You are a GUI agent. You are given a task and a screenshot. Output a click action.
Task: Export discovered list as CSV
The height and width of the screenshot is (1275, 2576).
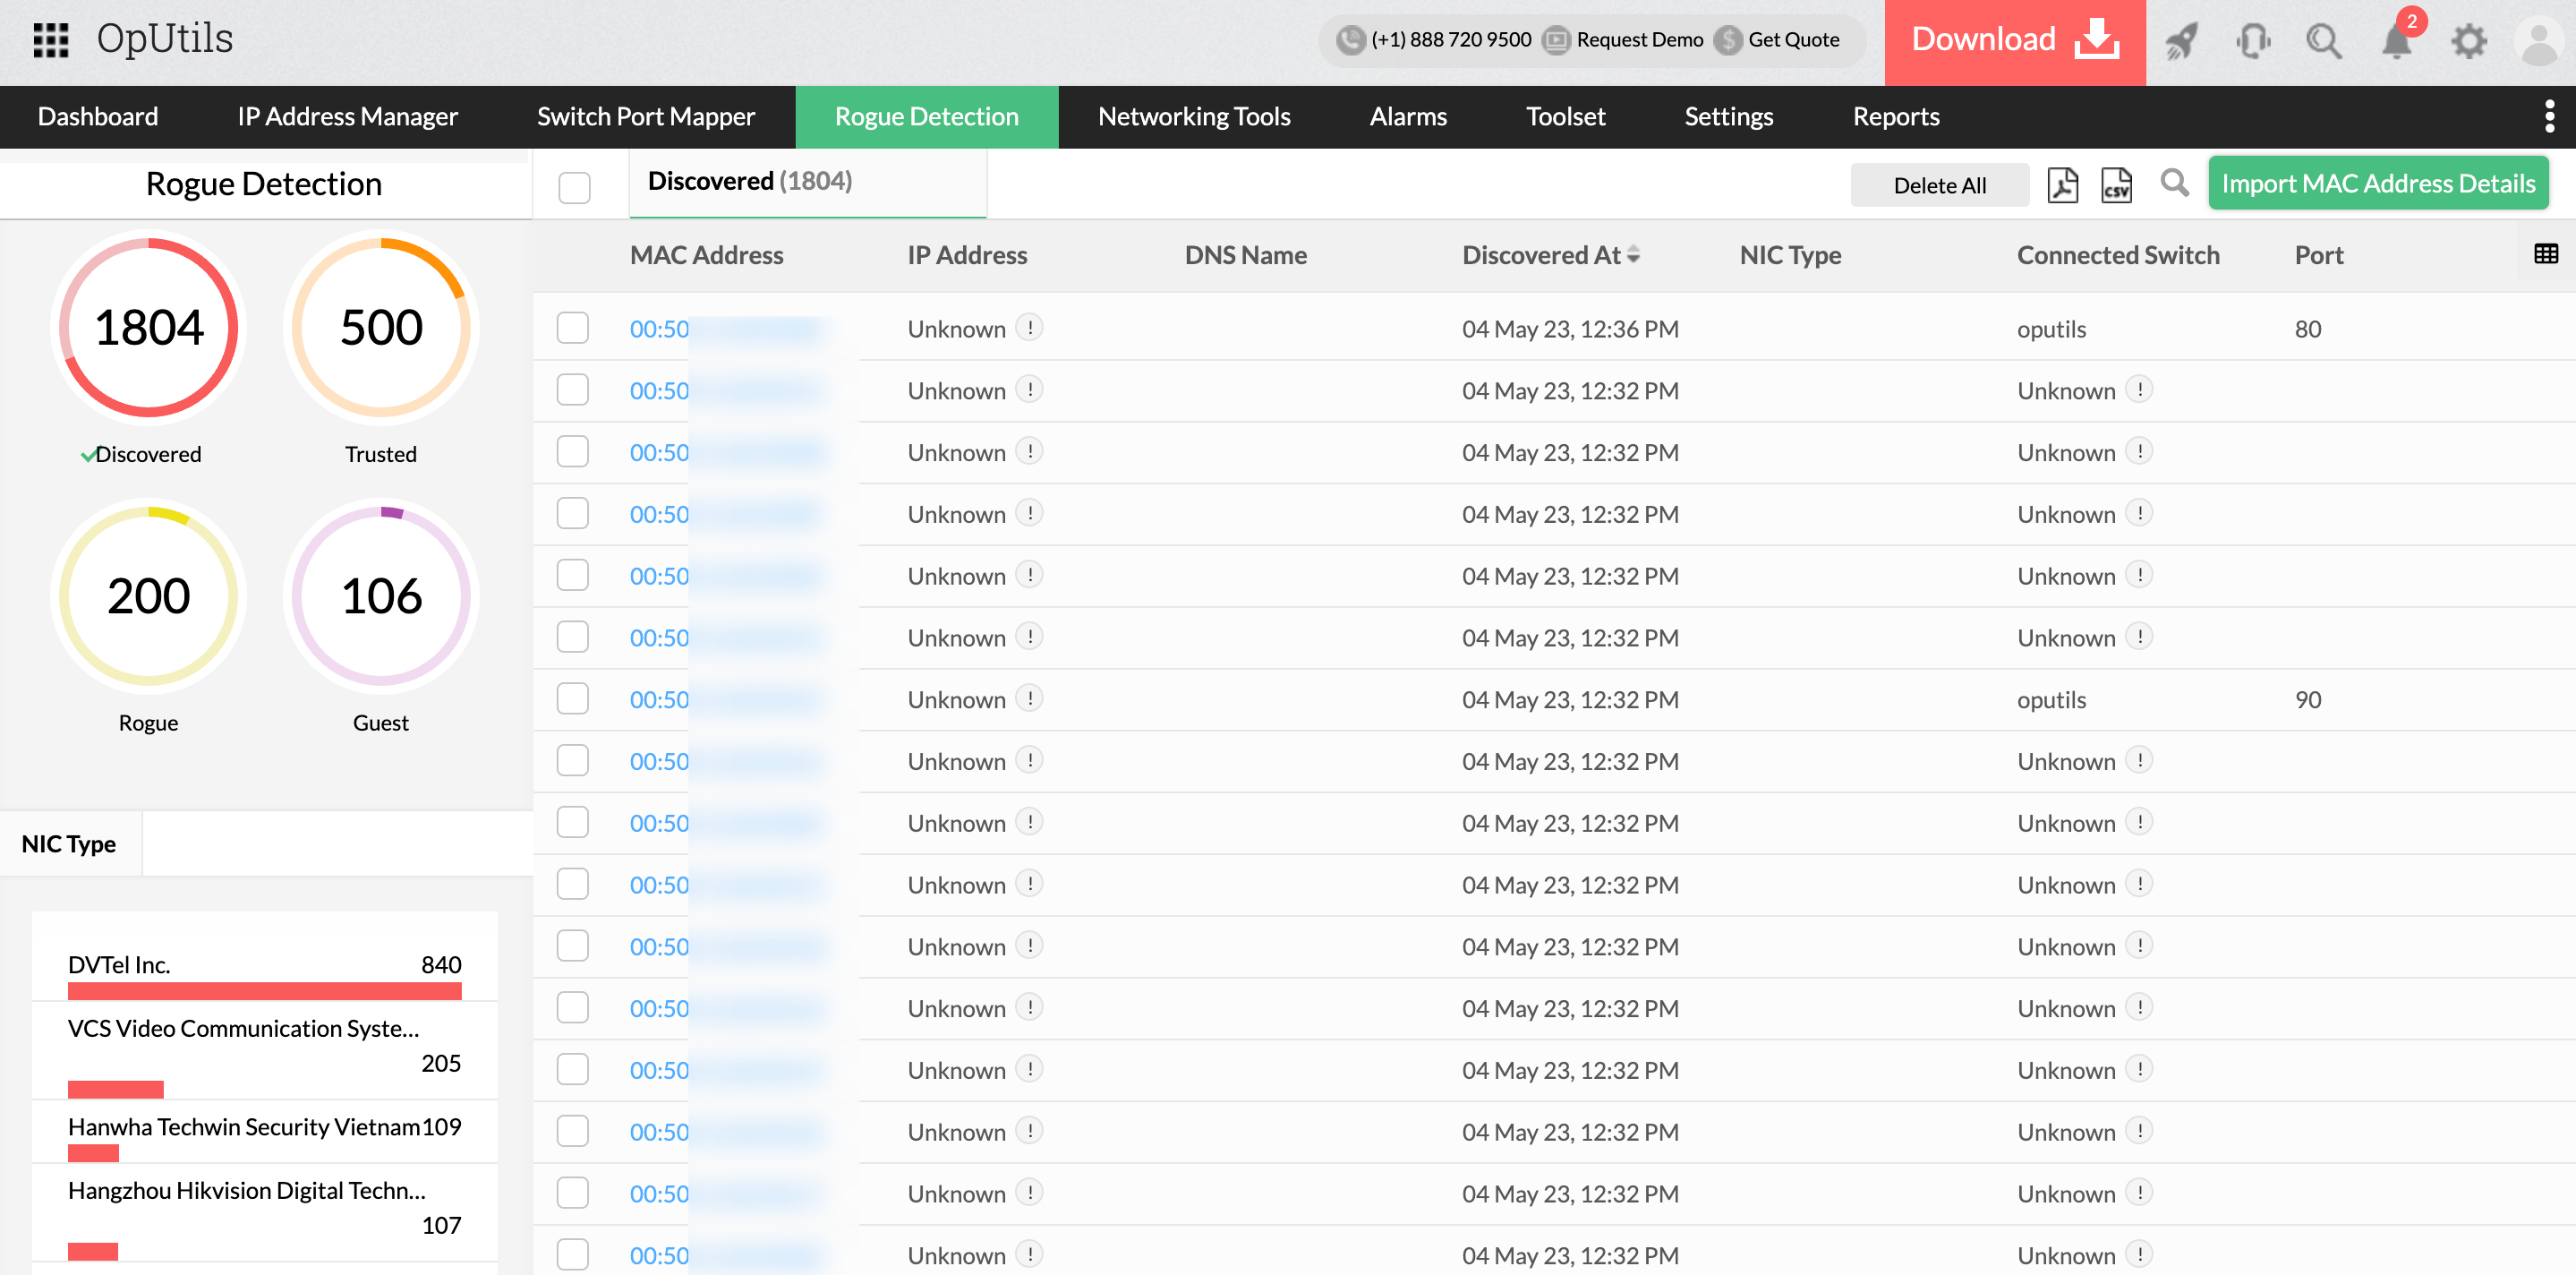point(2116,185)
